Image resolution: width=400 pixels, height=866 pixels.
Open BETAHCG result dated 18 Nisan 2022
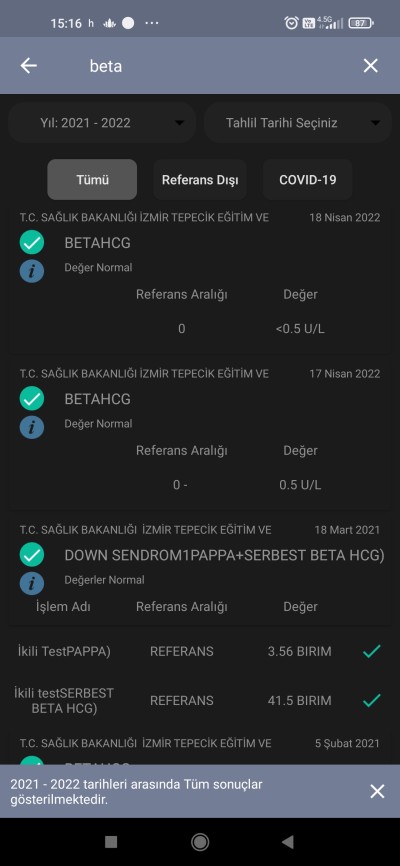point(200,281)
